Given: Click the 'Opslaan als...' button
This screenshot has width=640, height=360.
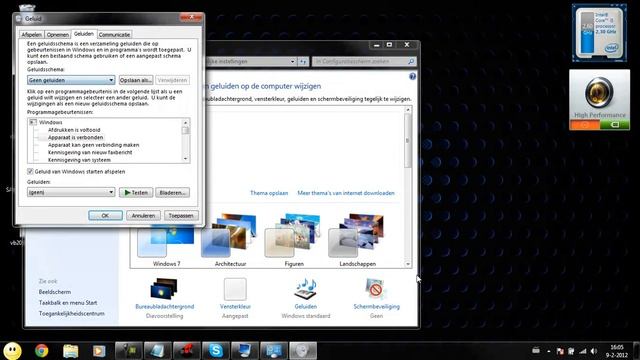Looking at the screenshot, I should (136, 80).
